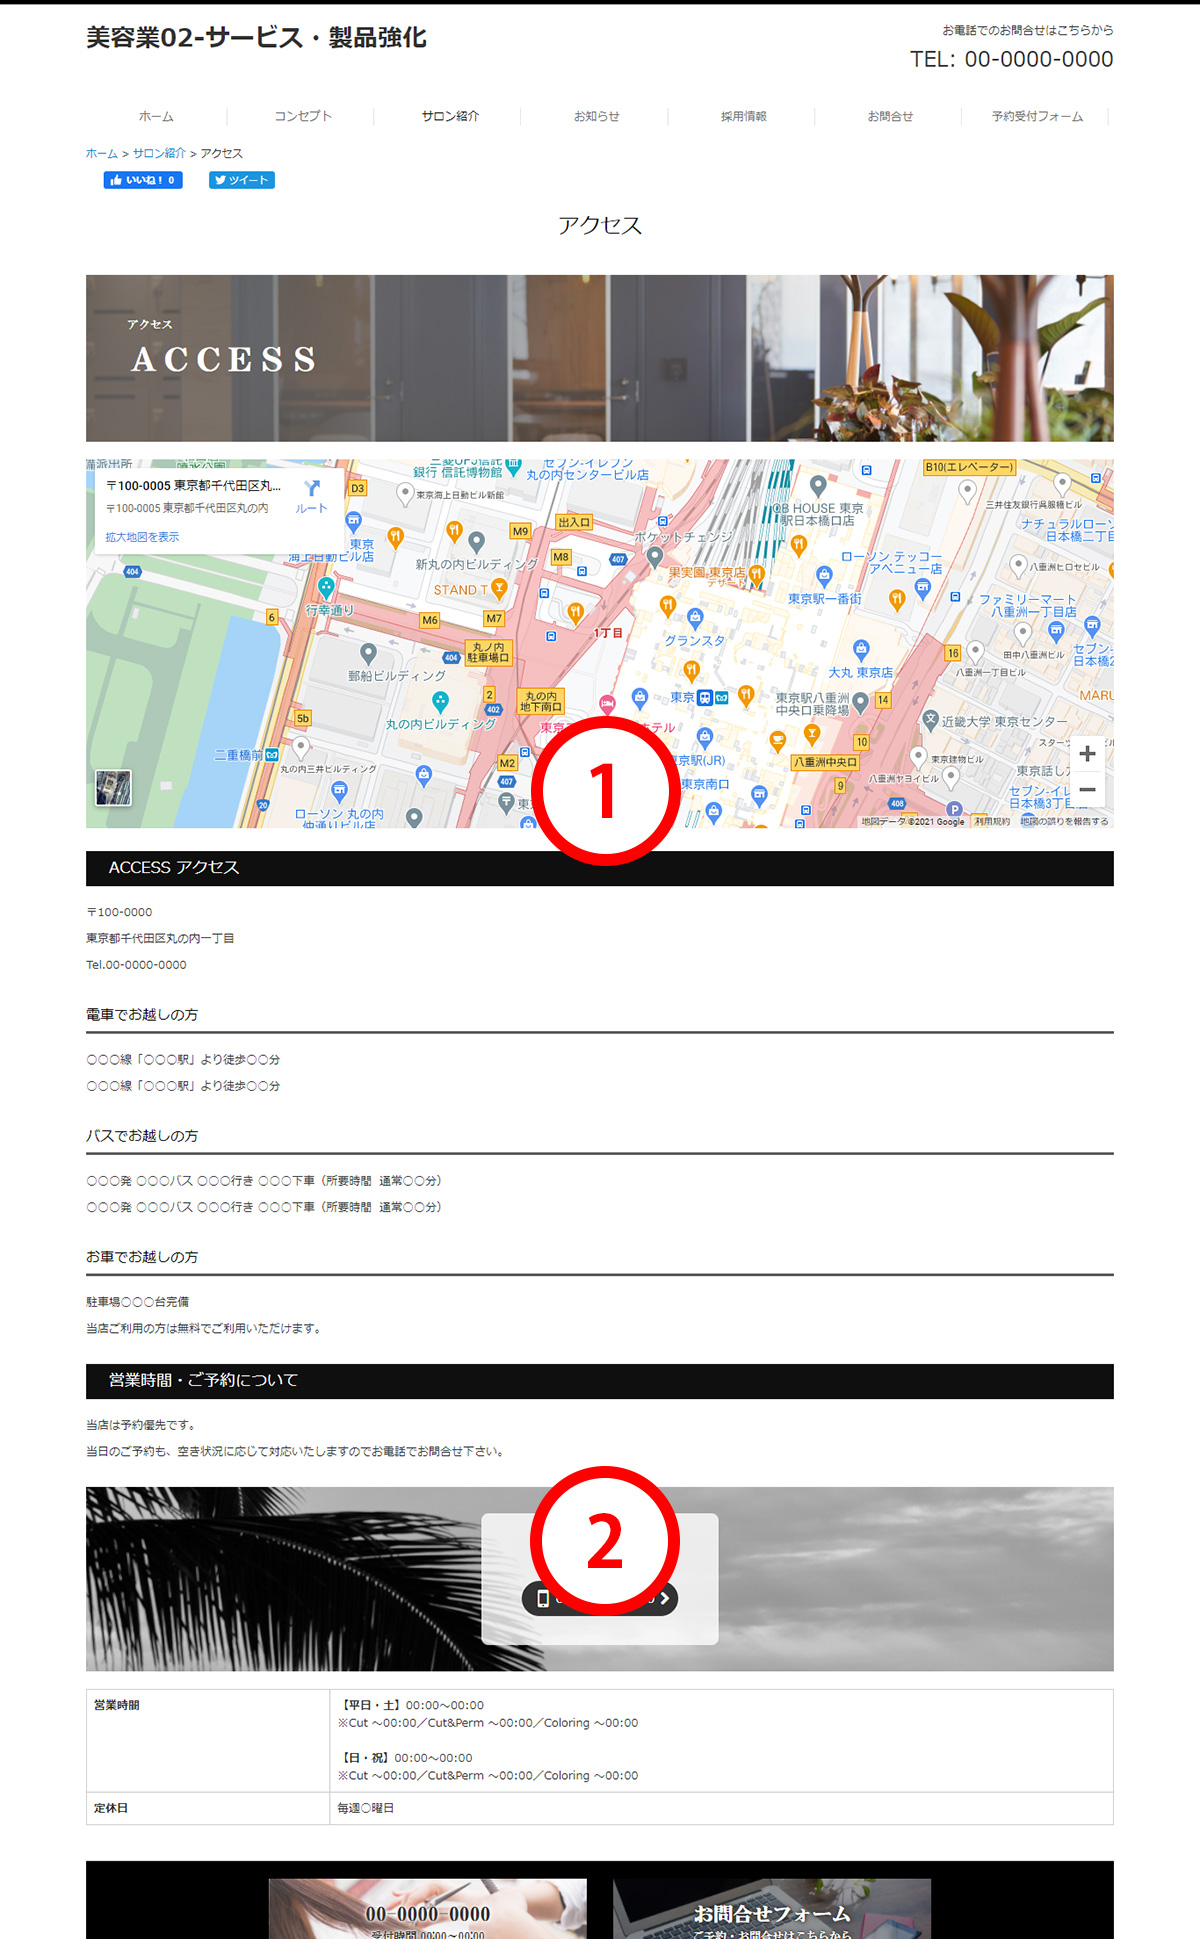Screen dimensions: 1200x1939
Task: Click the STAND T restaurant pin
Action: click(499, 588)
